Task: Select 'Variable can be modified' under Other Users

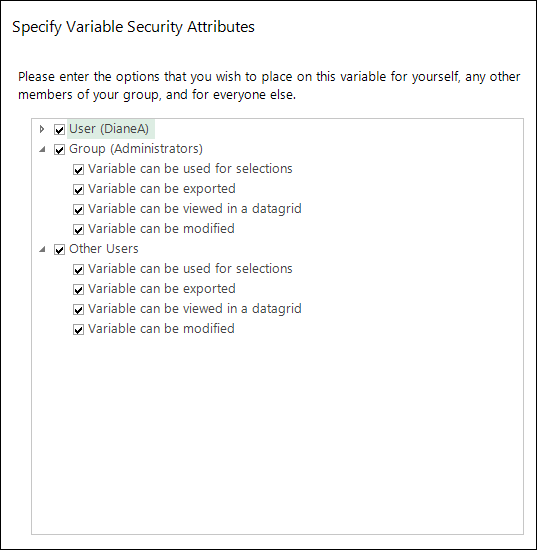Action: tap(161, 329)
